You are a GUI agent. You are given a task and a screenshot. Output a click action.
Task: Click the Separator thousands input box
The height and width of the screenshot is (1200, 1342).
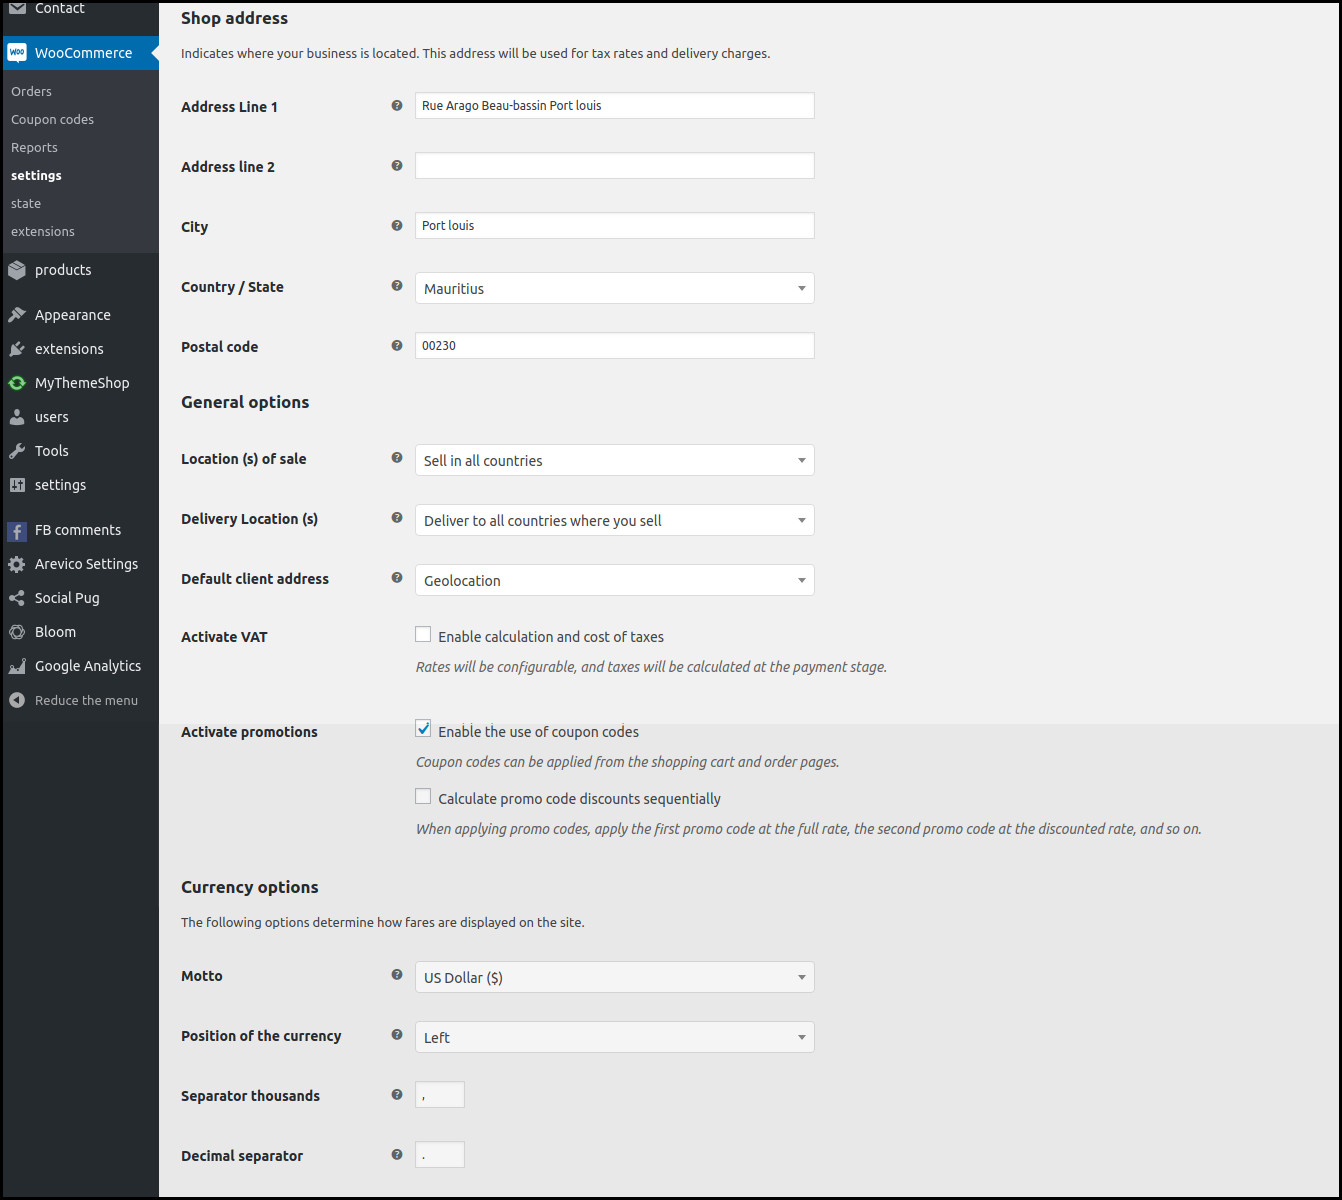[440, 1094]
